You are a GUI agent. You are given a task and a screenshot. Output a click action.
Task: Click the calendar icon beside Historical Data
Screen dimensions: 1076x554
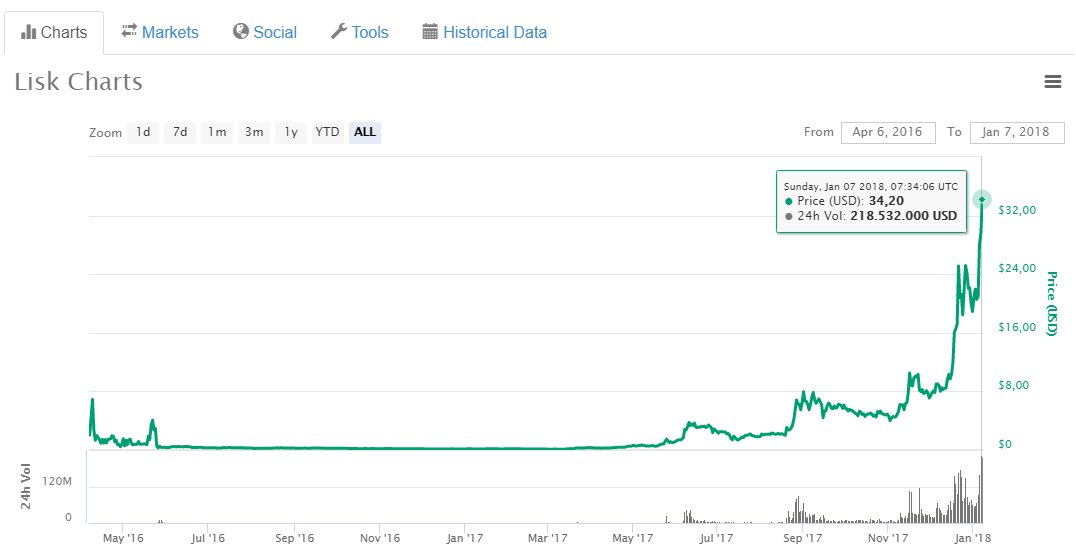[x=430, y=31]
